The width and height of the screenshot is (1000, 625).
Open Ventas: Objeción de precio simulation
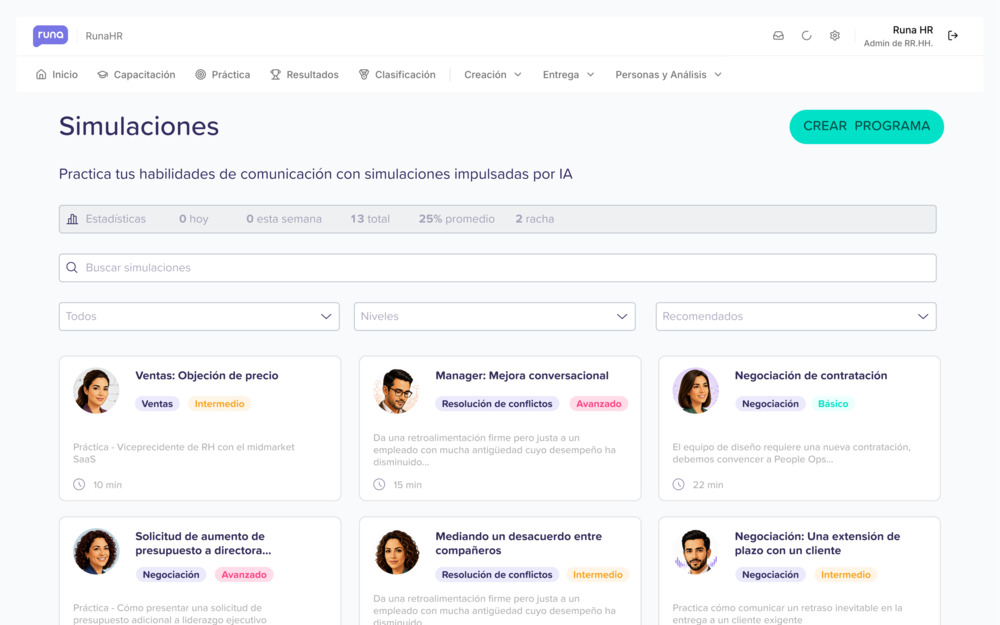(200, 428)
